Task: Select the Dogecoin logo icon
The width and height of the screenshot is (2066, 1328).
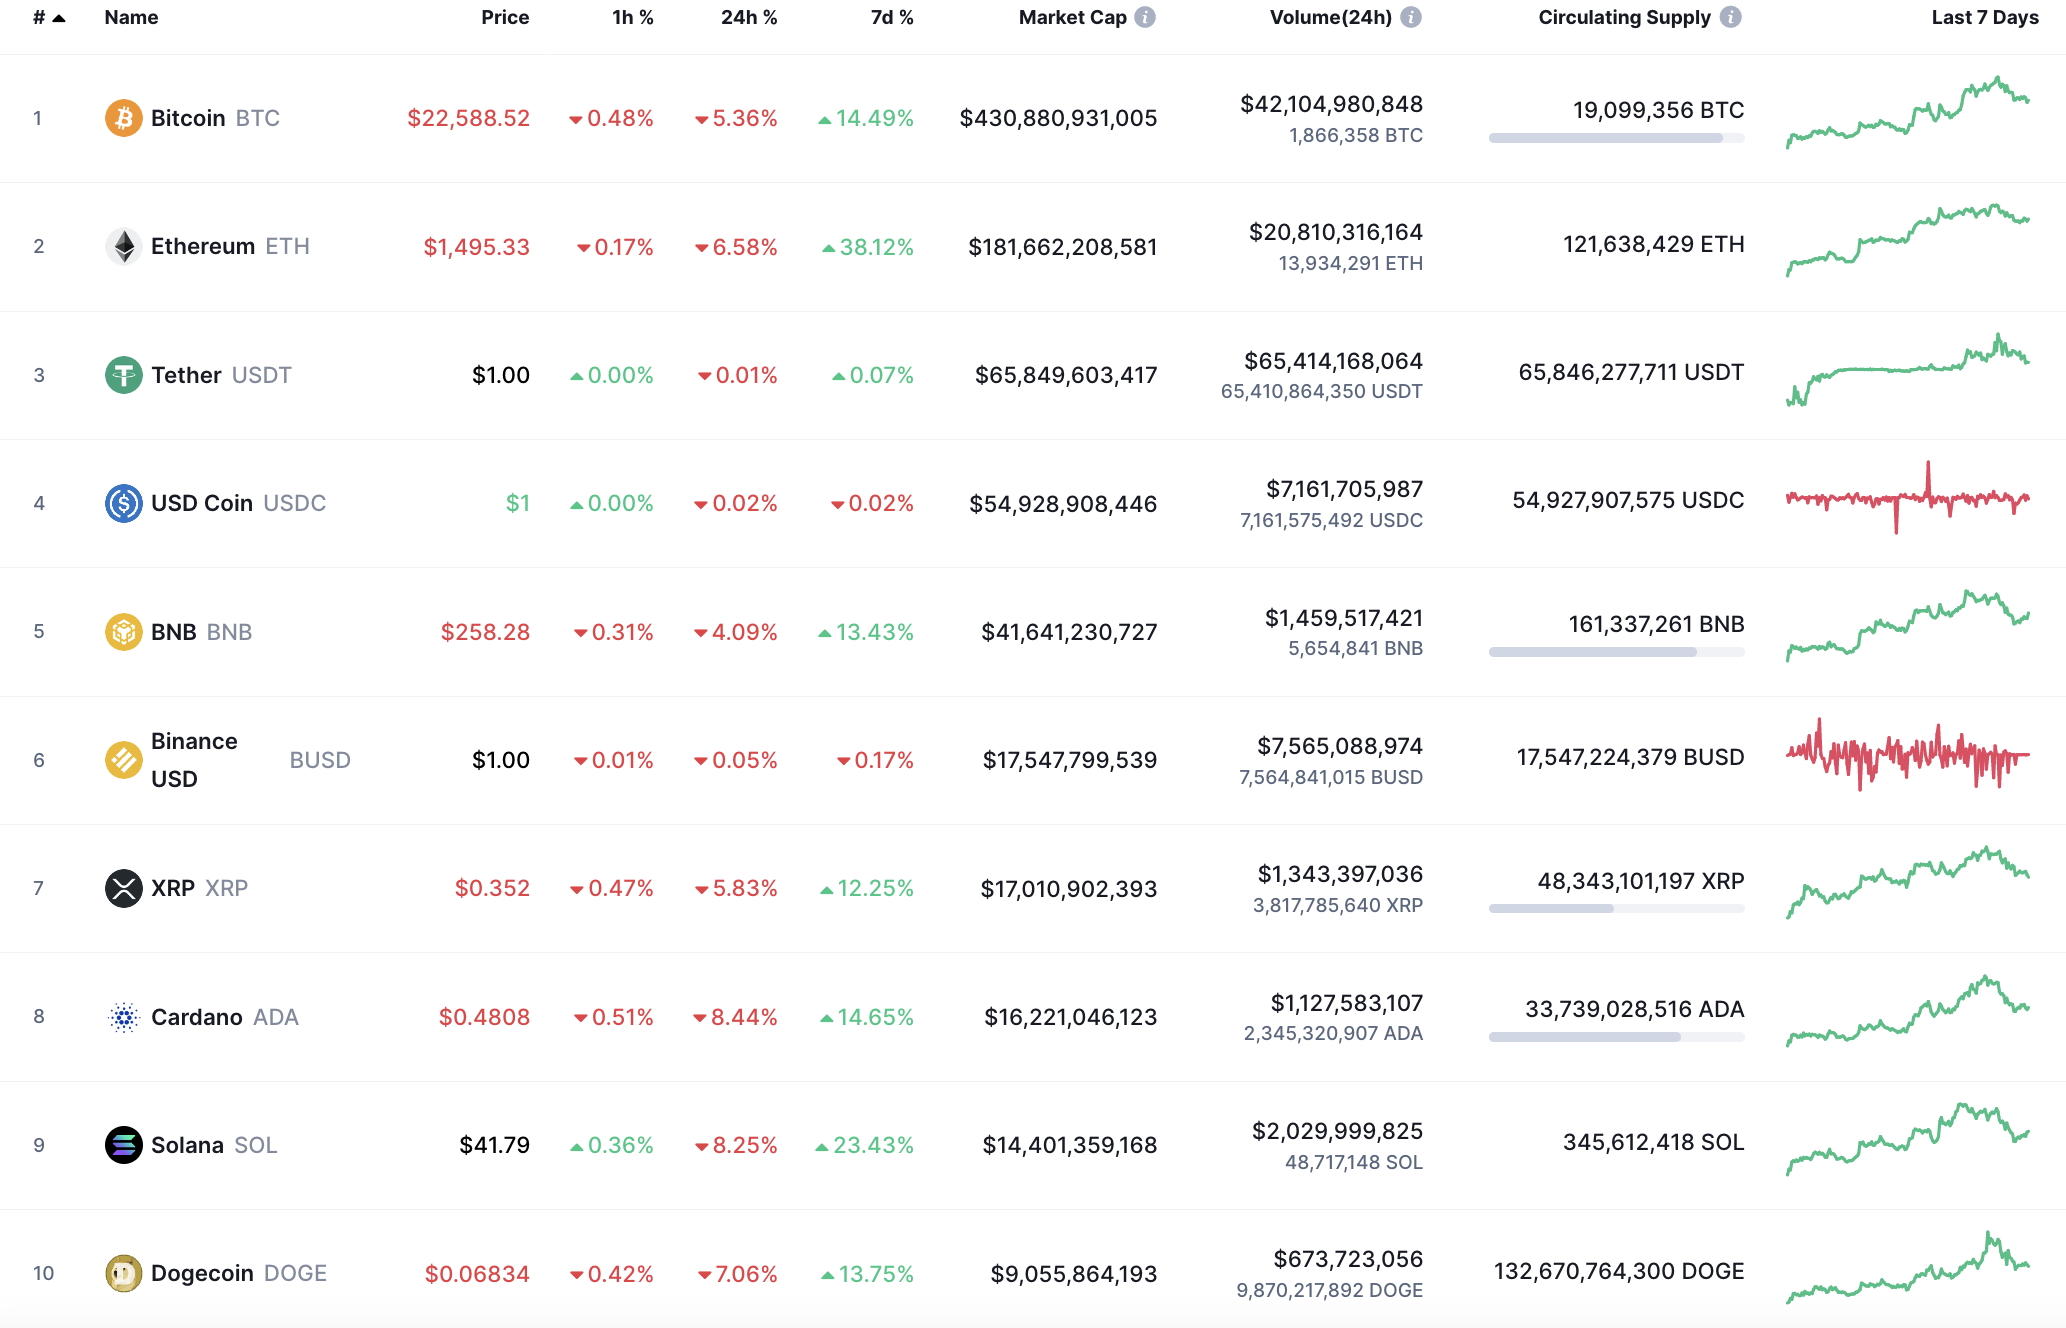Action: tap(123, 1273)
